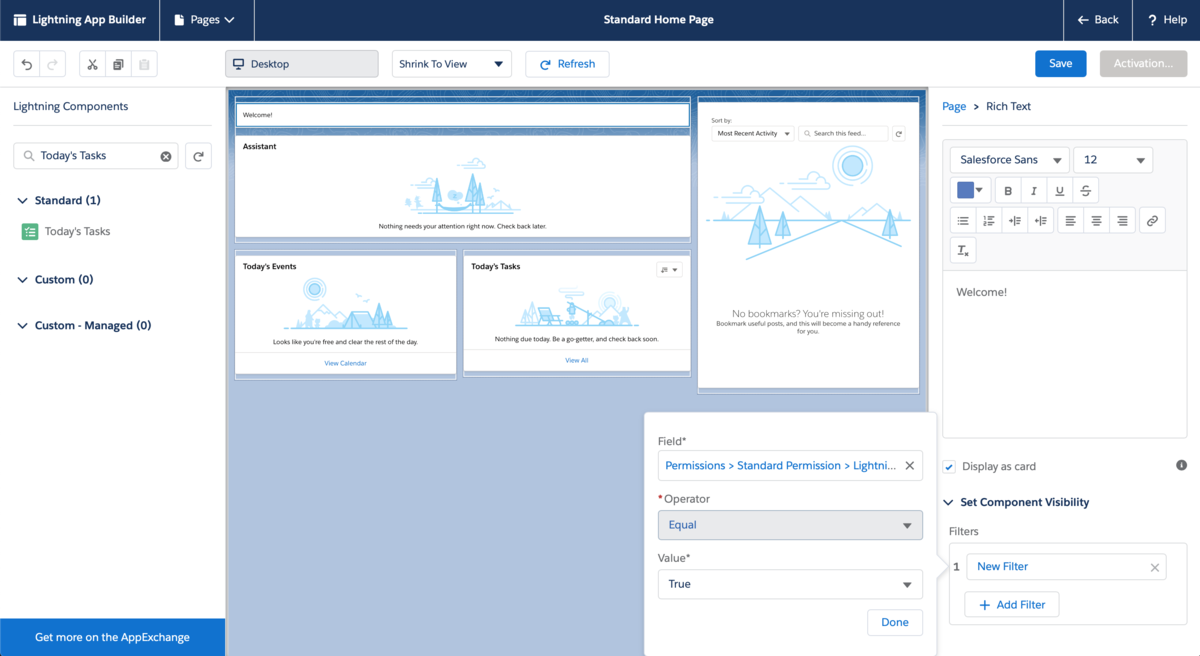Click View All under Today's Tasks
The width and height of the screenshot is (1200, 656).
(577, 360)
